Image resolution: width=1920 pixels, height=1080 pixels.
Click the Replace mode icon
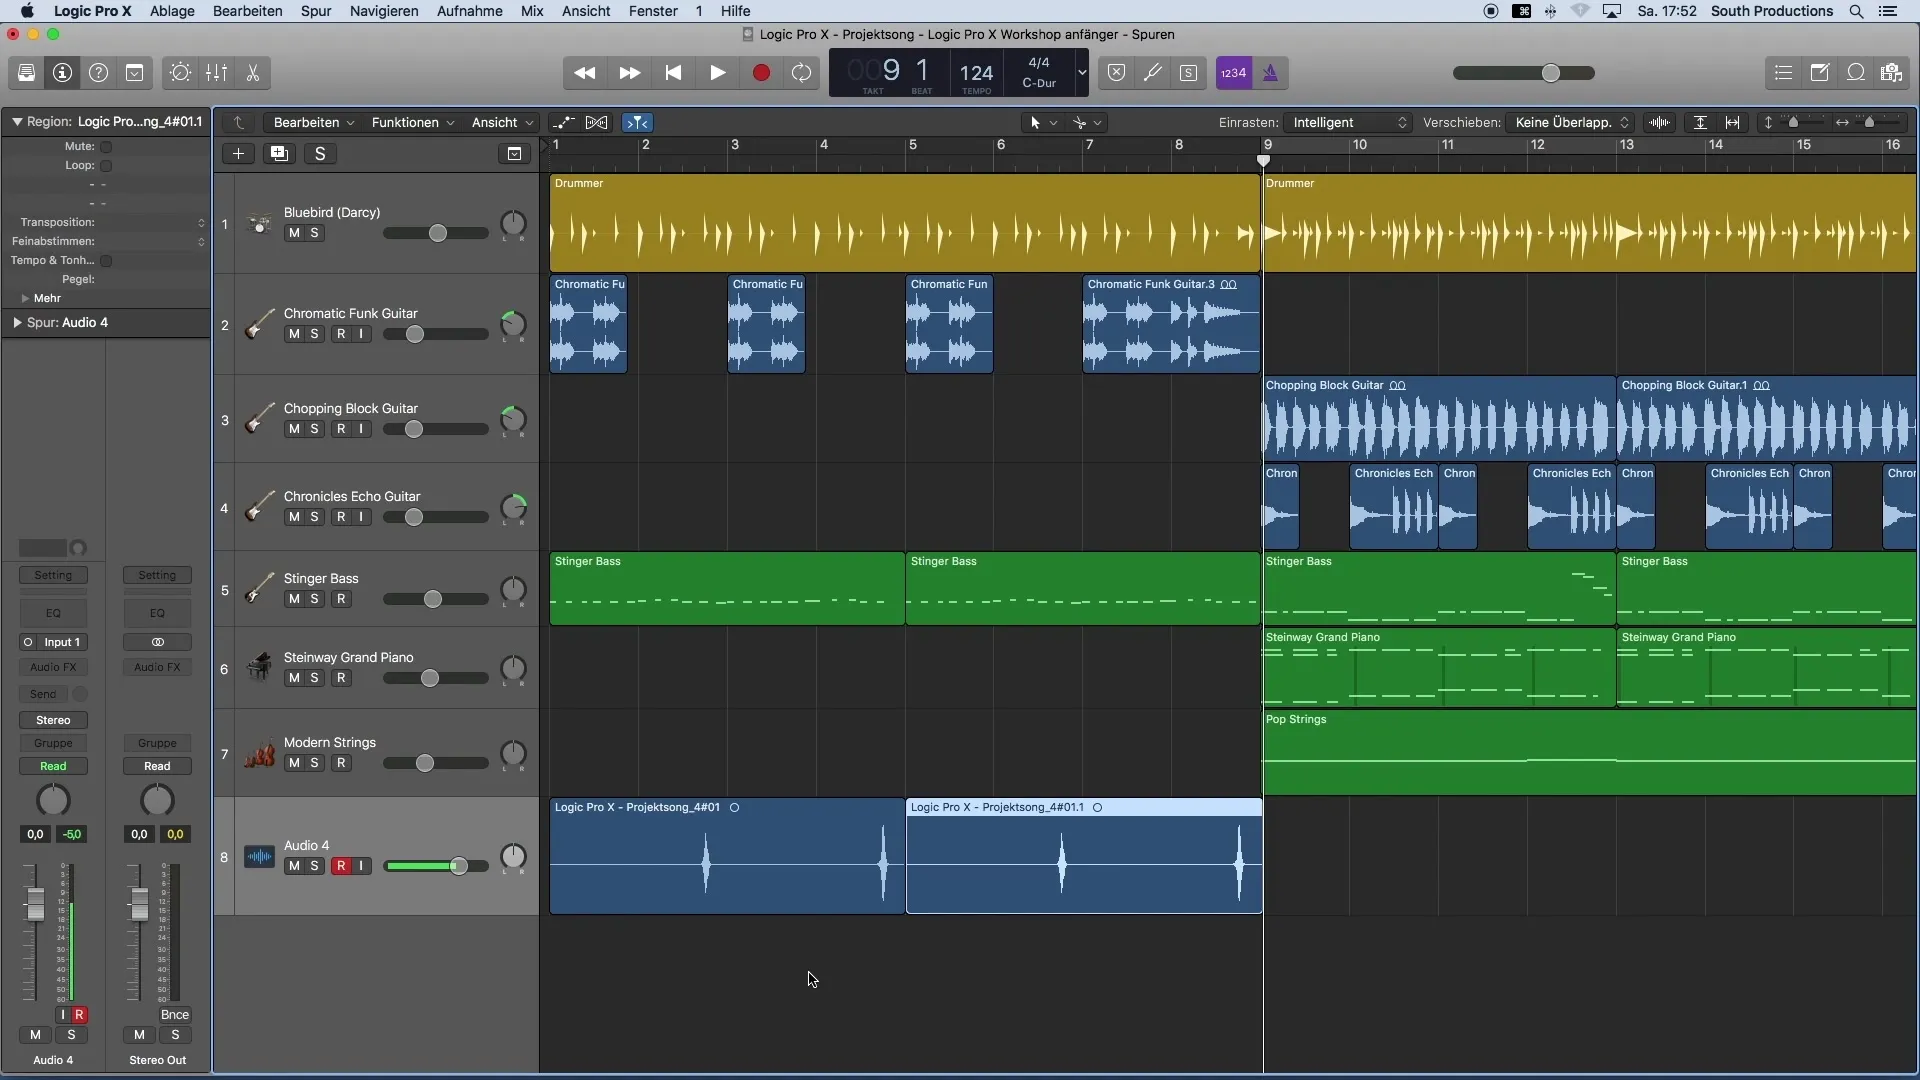(x=1117, y=73)
